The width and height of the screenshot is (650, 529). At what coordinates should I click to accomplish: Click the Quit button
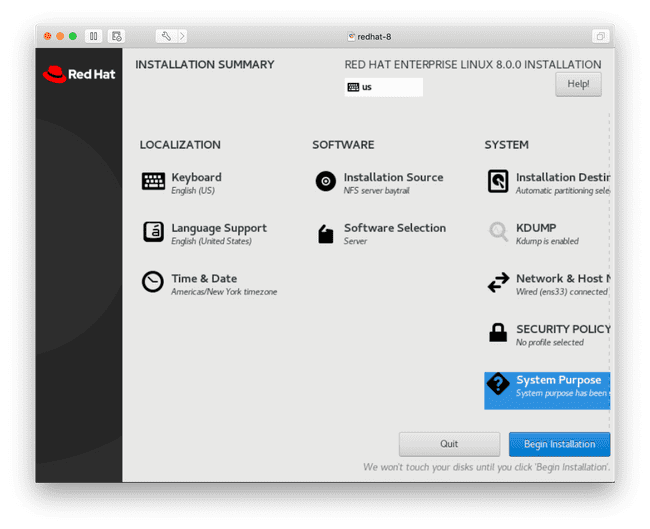(449, 444)
